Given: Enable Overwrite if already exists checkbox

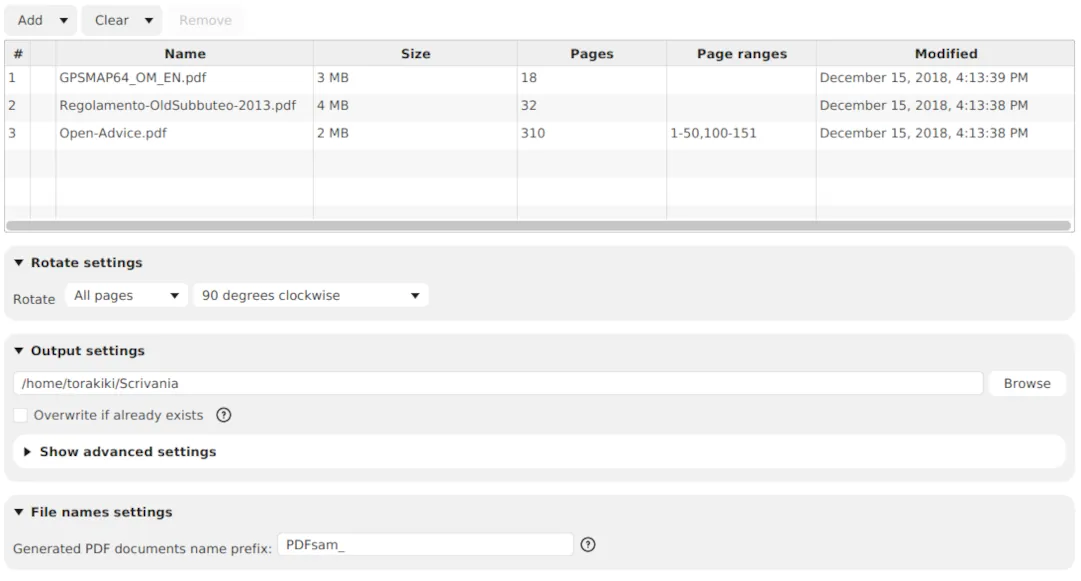Looking at the screenshot, I should [21, 415].
